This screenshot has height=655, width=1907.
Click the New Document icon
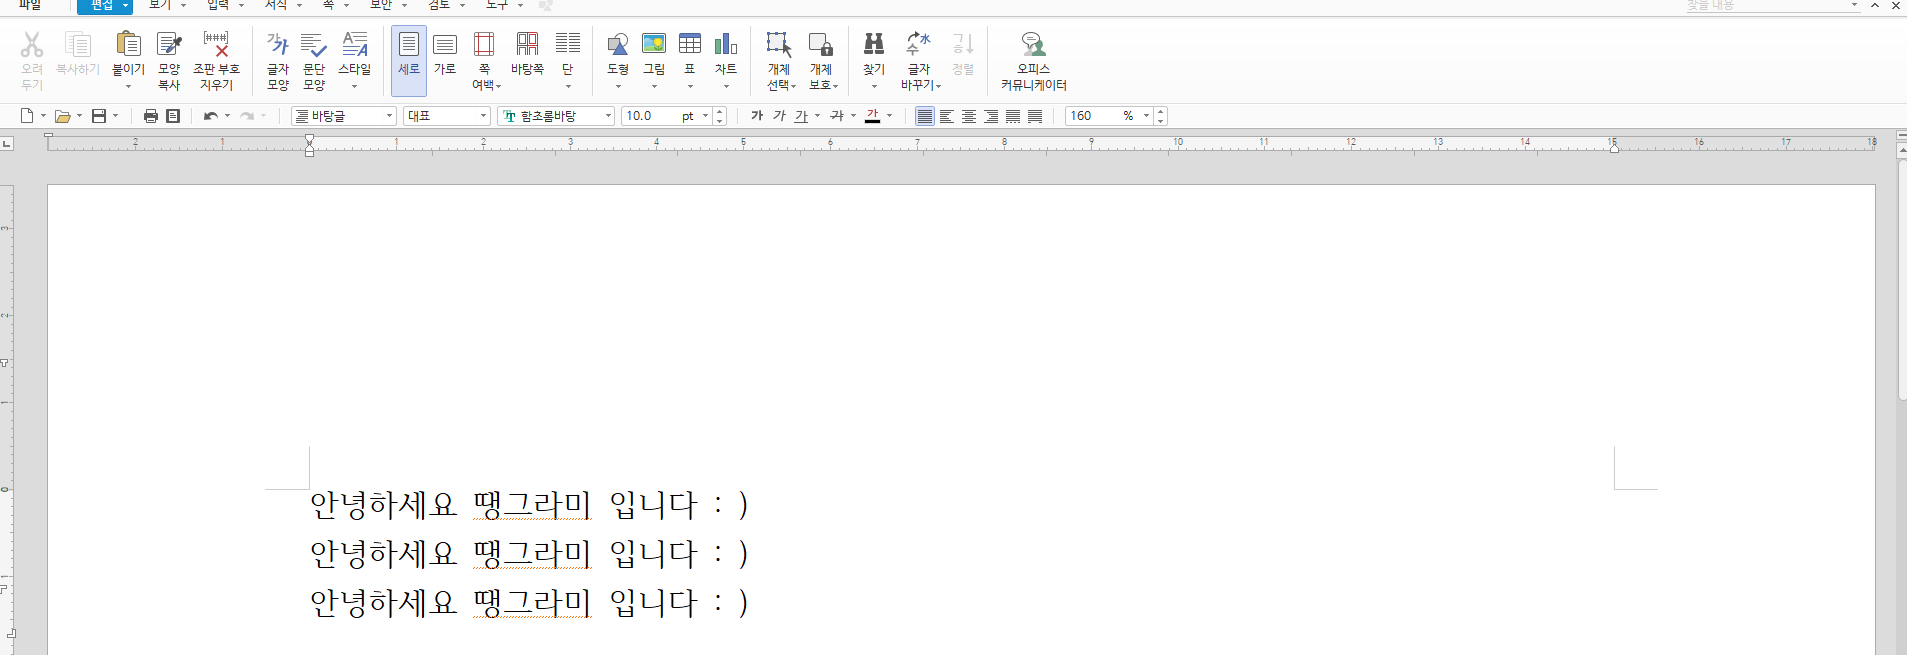point(27,116)
